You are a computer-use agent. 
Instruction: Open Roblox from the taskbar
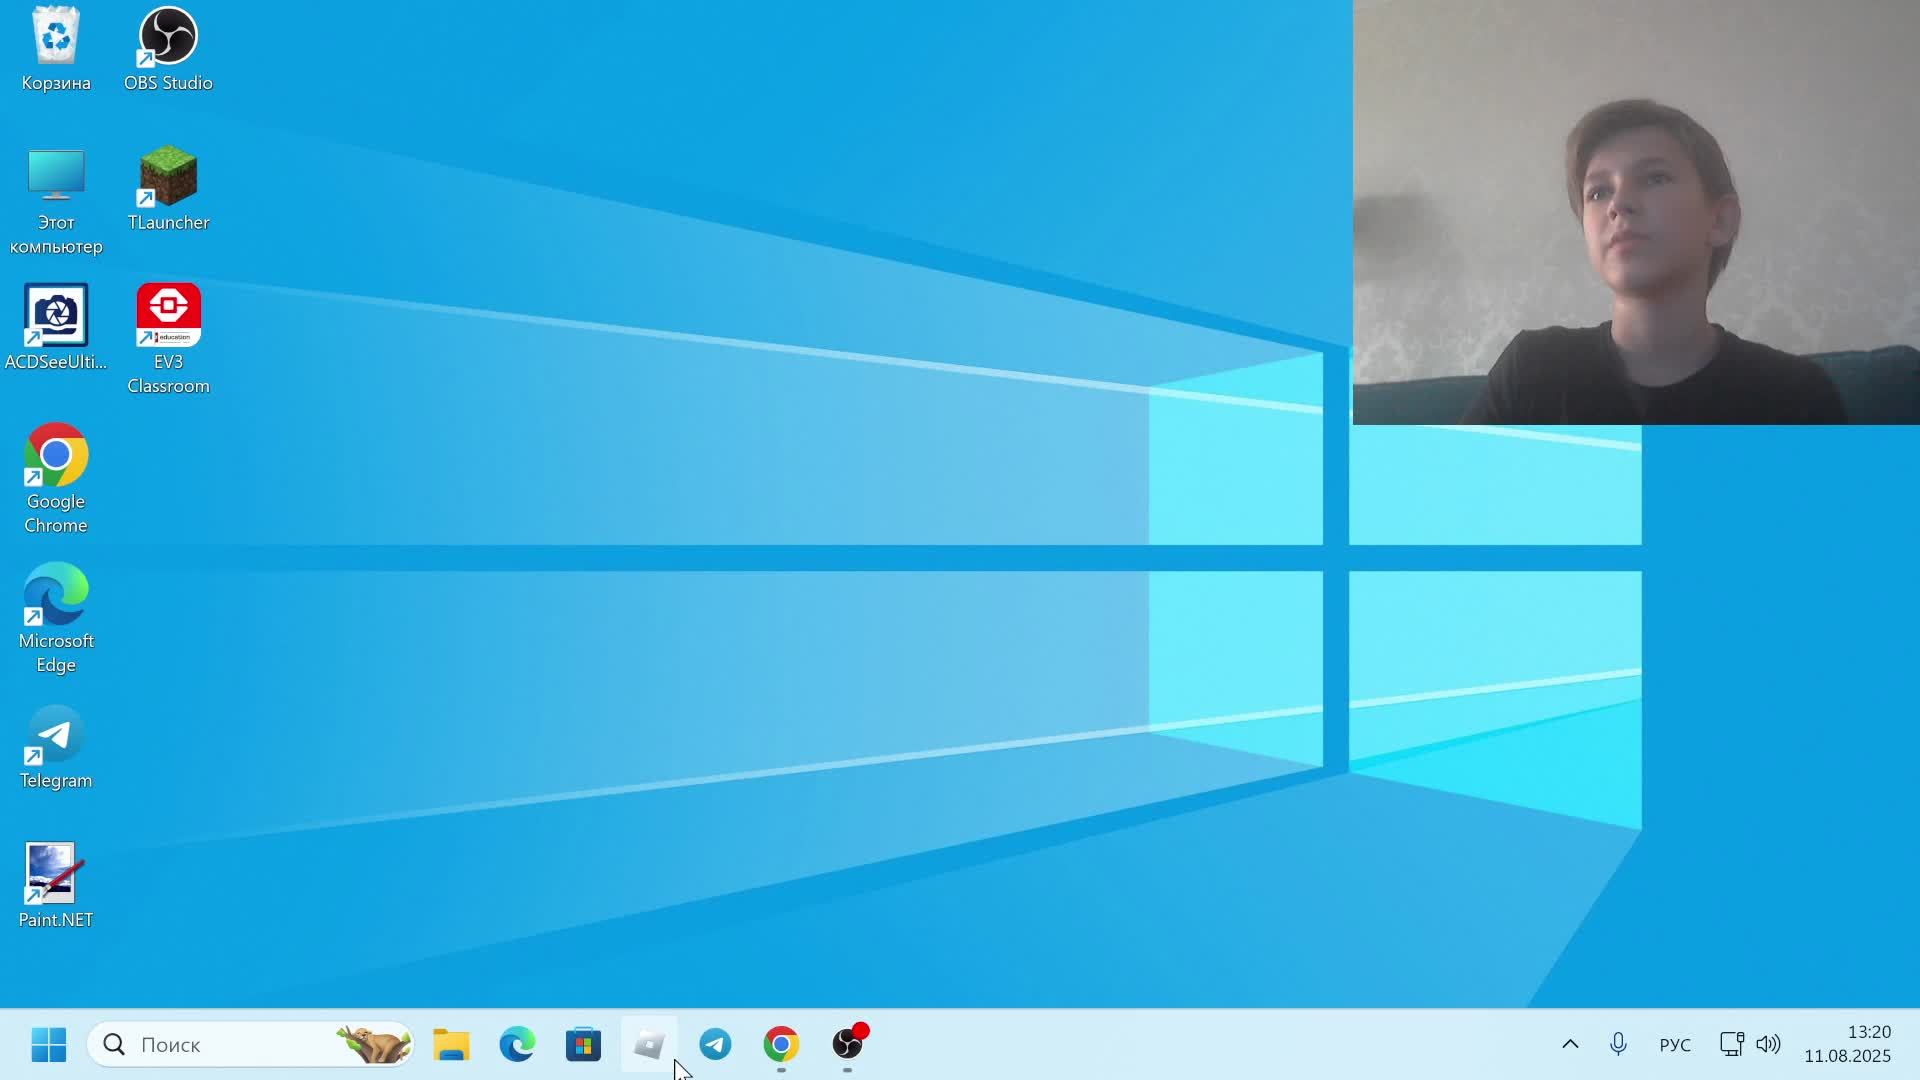pyautogui.click(x=649, y=1045)
